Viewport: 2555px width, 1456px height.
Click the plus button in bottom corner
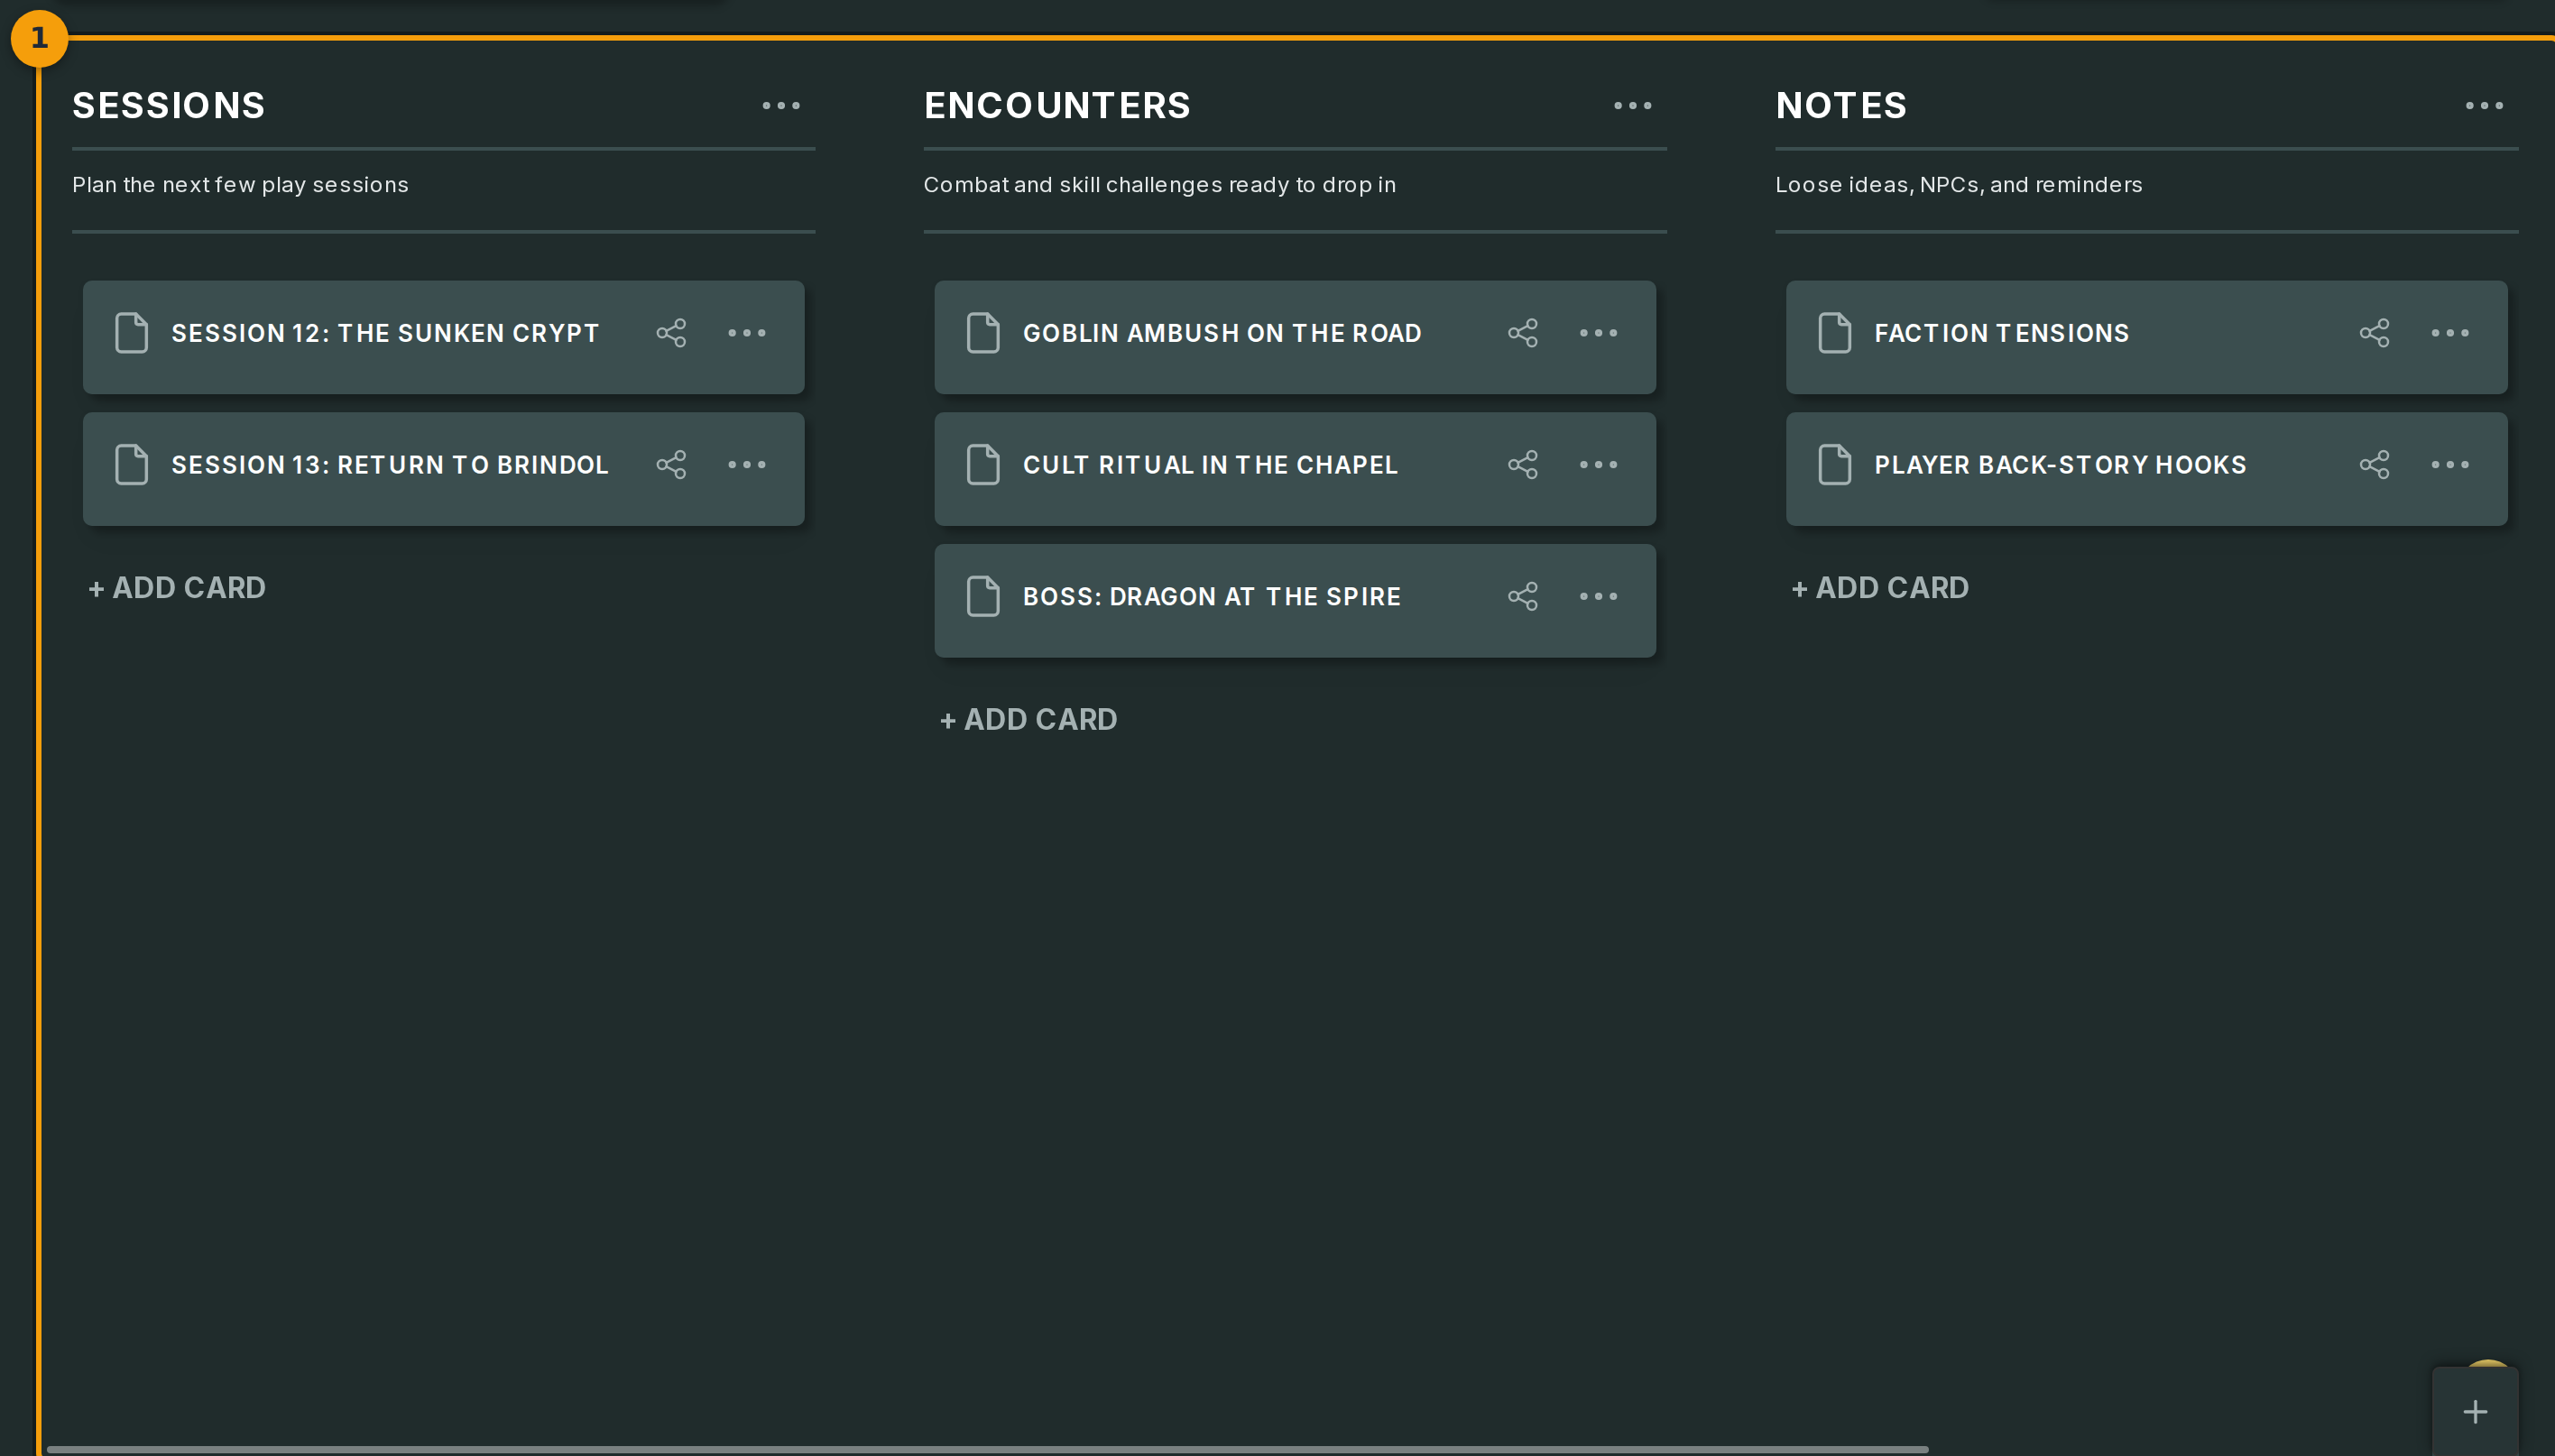coord(2475,1411)
